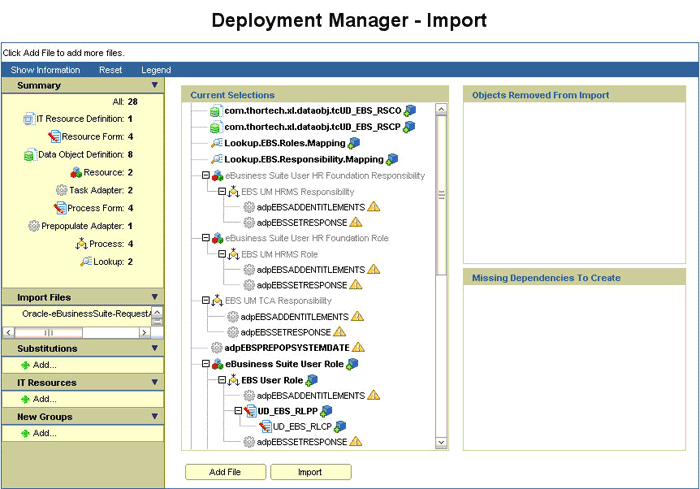Image resolution: width=700 pixels, height=489 pixels.
Task: Click the Data Object Definition summary icon
Action: point(30,155)
